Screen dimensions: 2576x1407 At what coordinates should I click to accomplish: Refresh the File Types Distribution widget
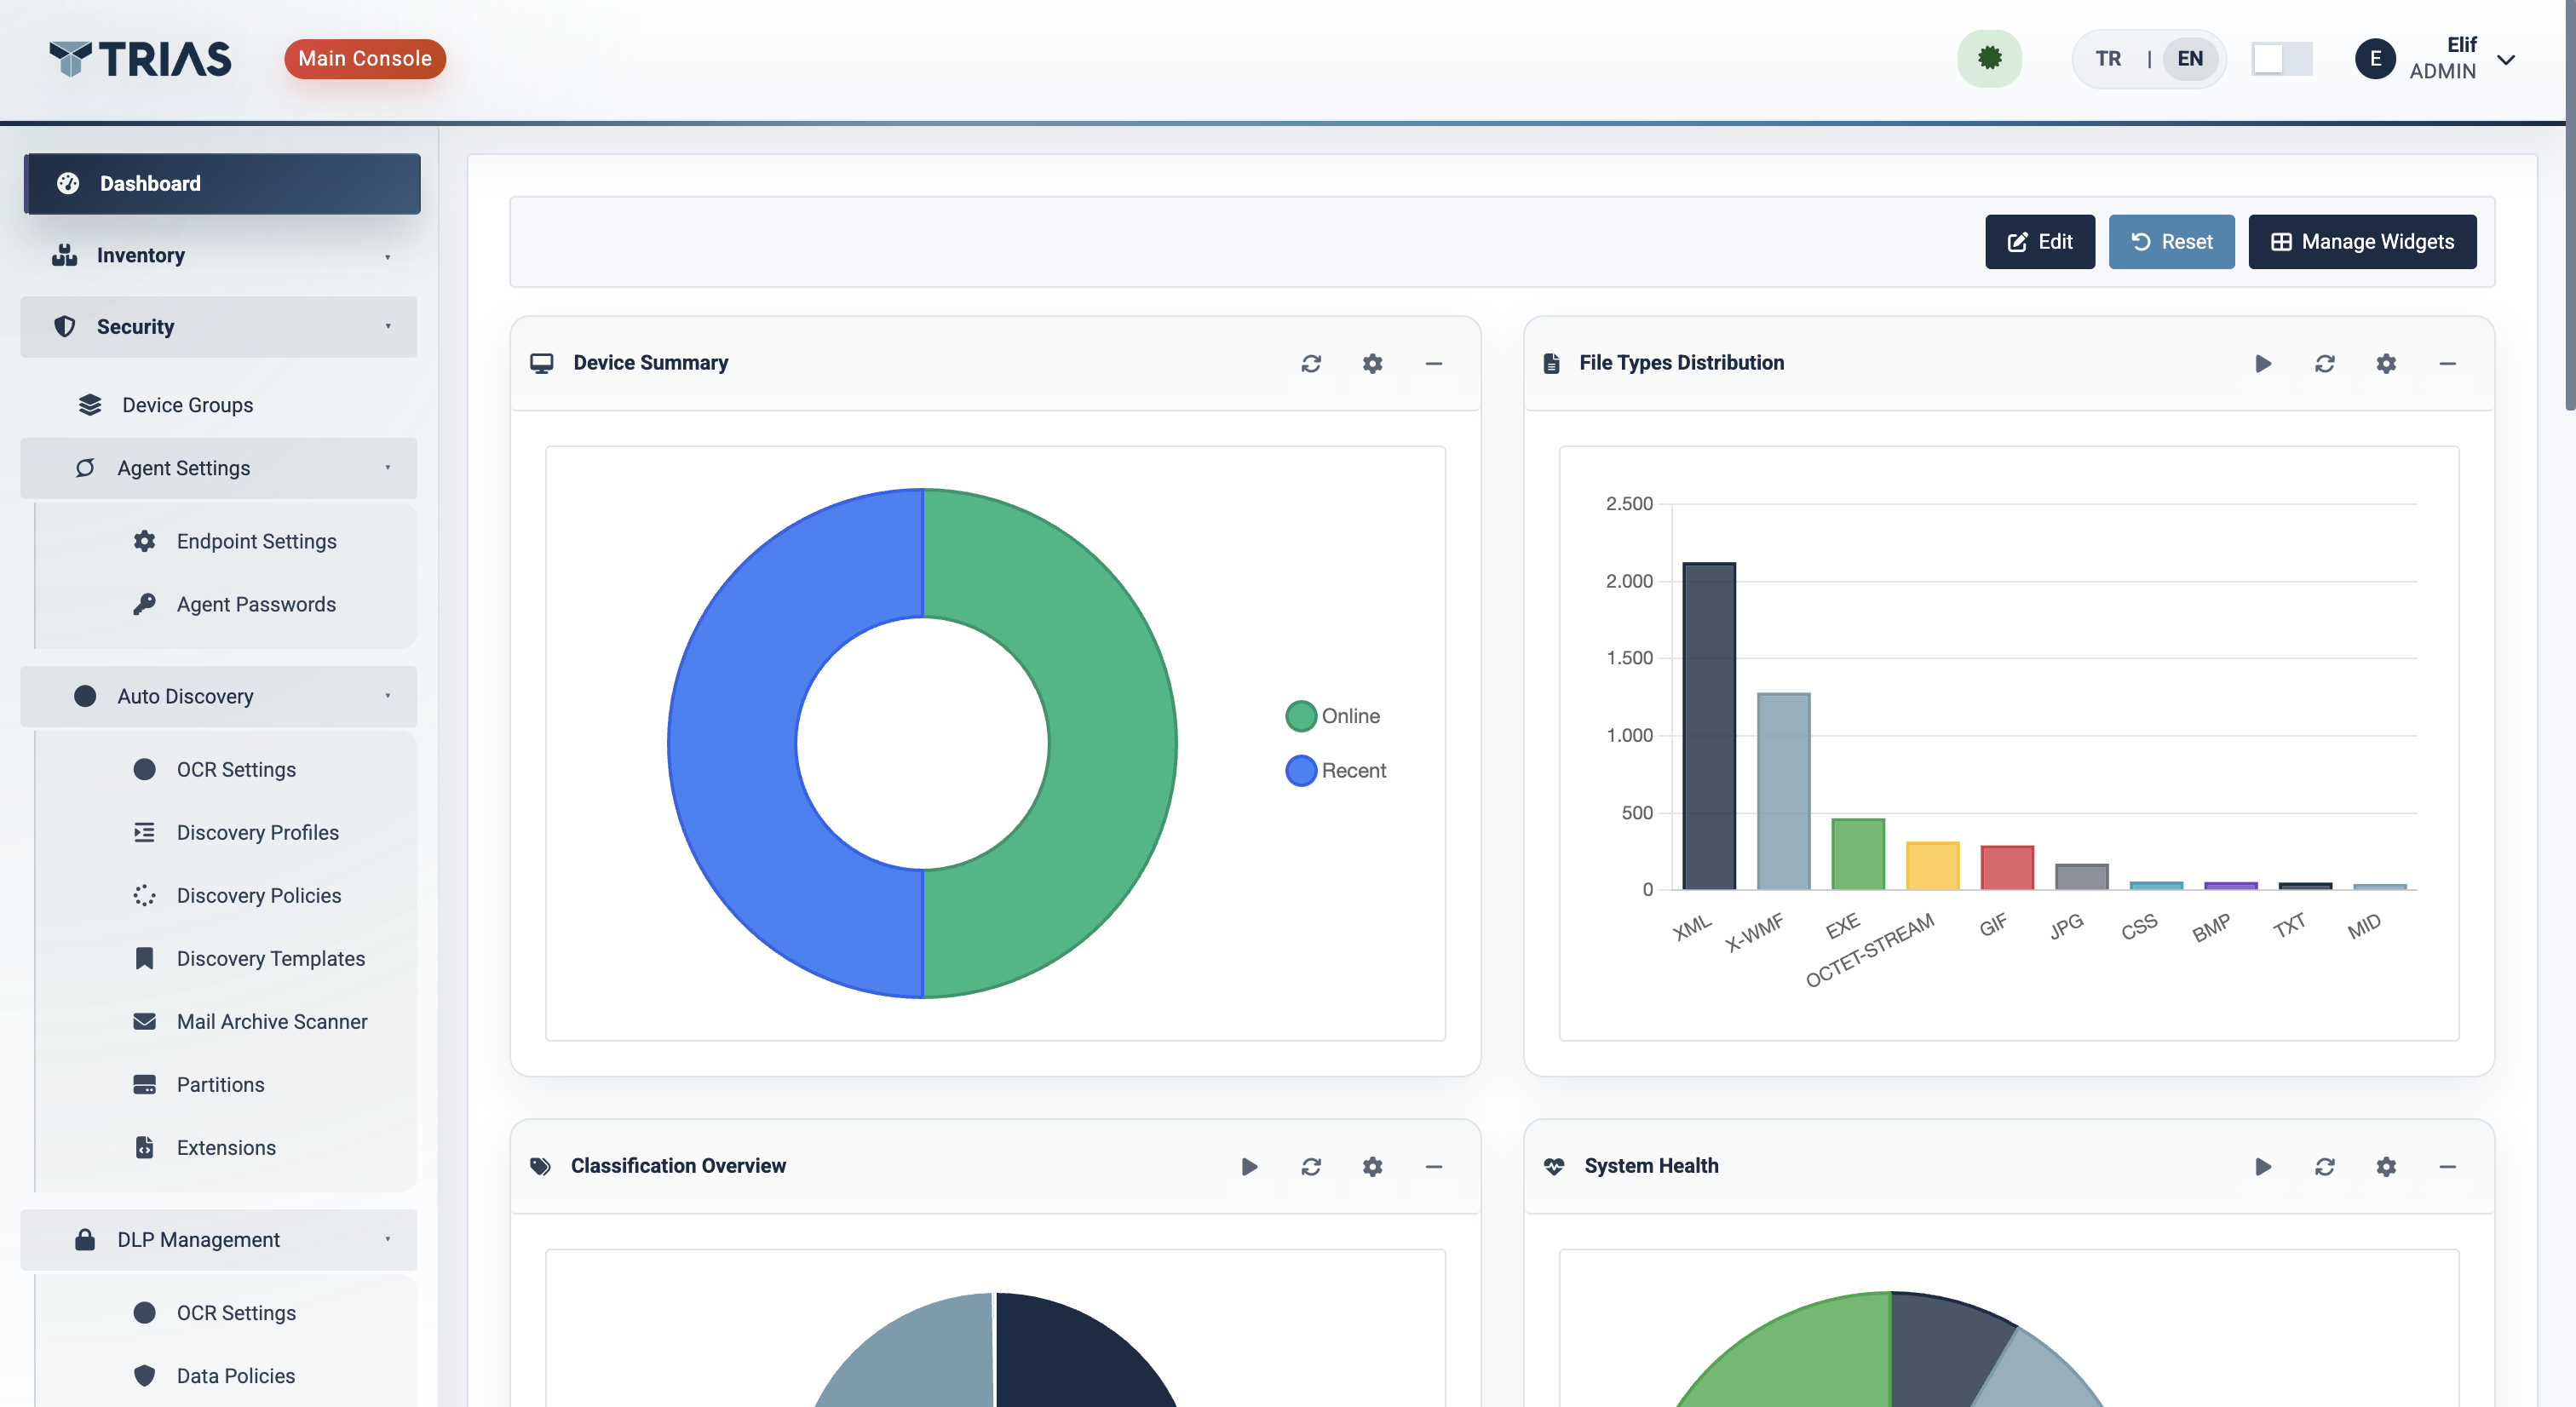coord(2325,363)
